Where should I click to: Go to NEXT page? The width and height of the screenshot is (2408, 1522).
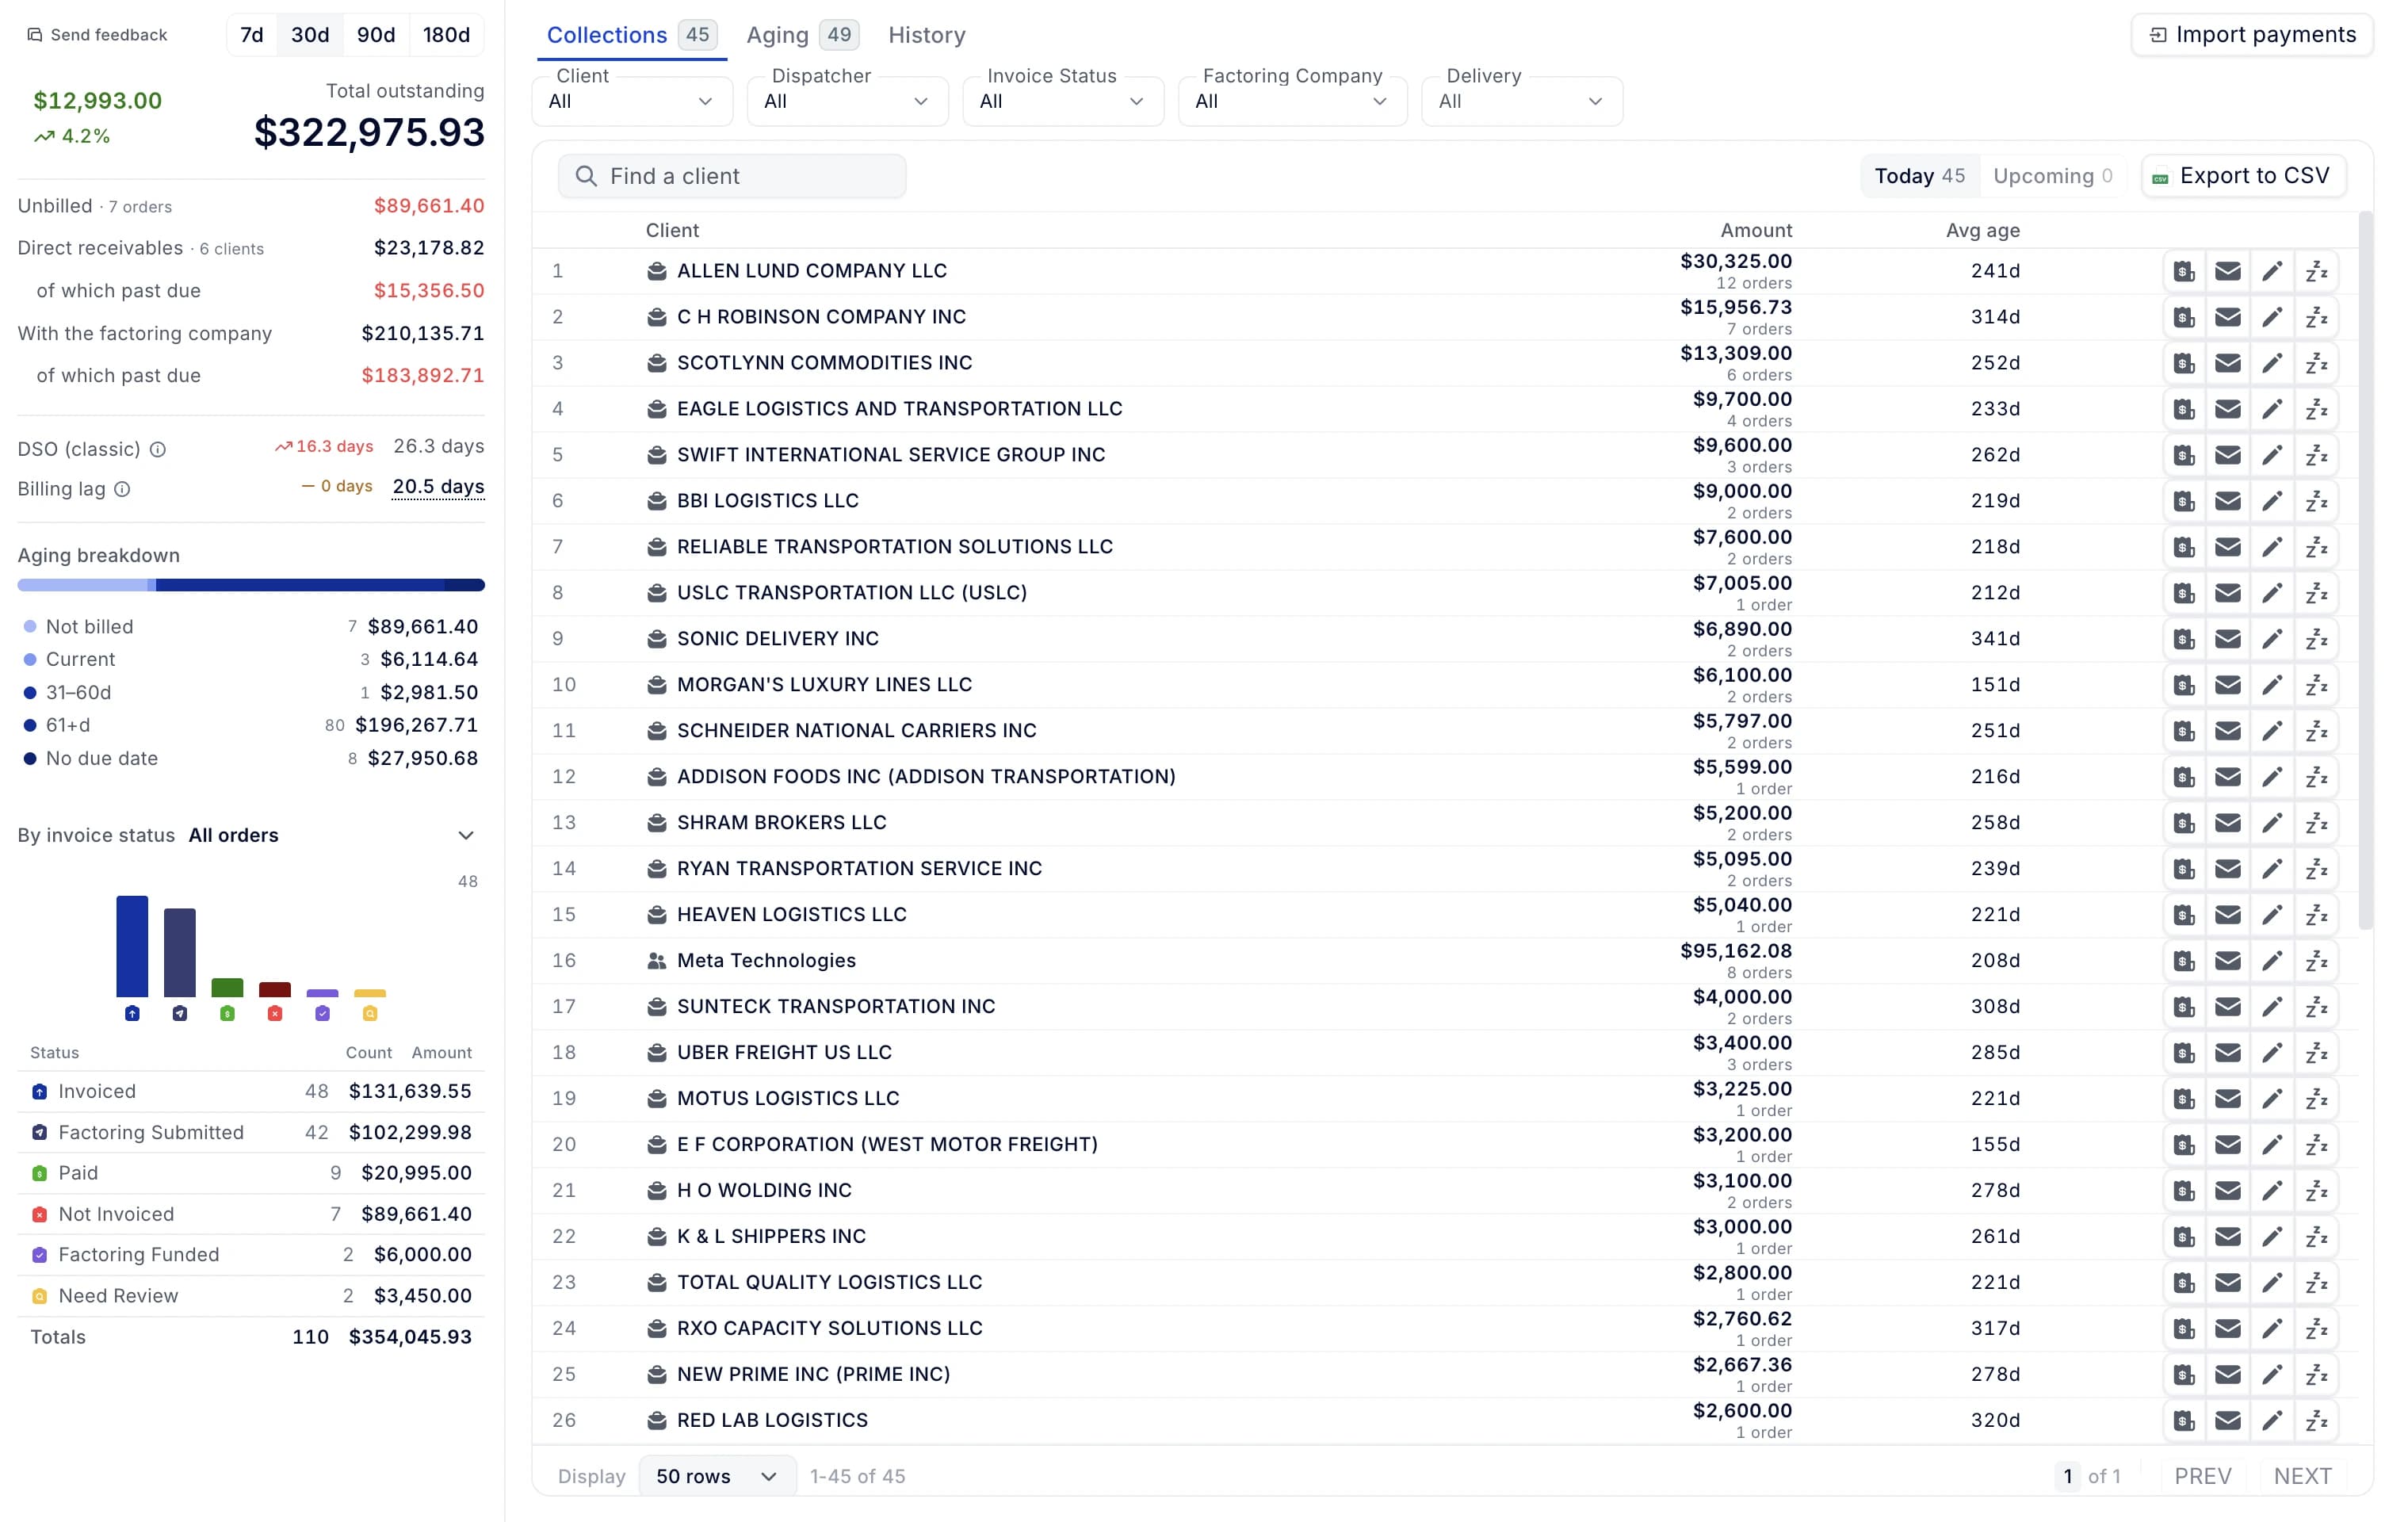coord(2302,1476)
